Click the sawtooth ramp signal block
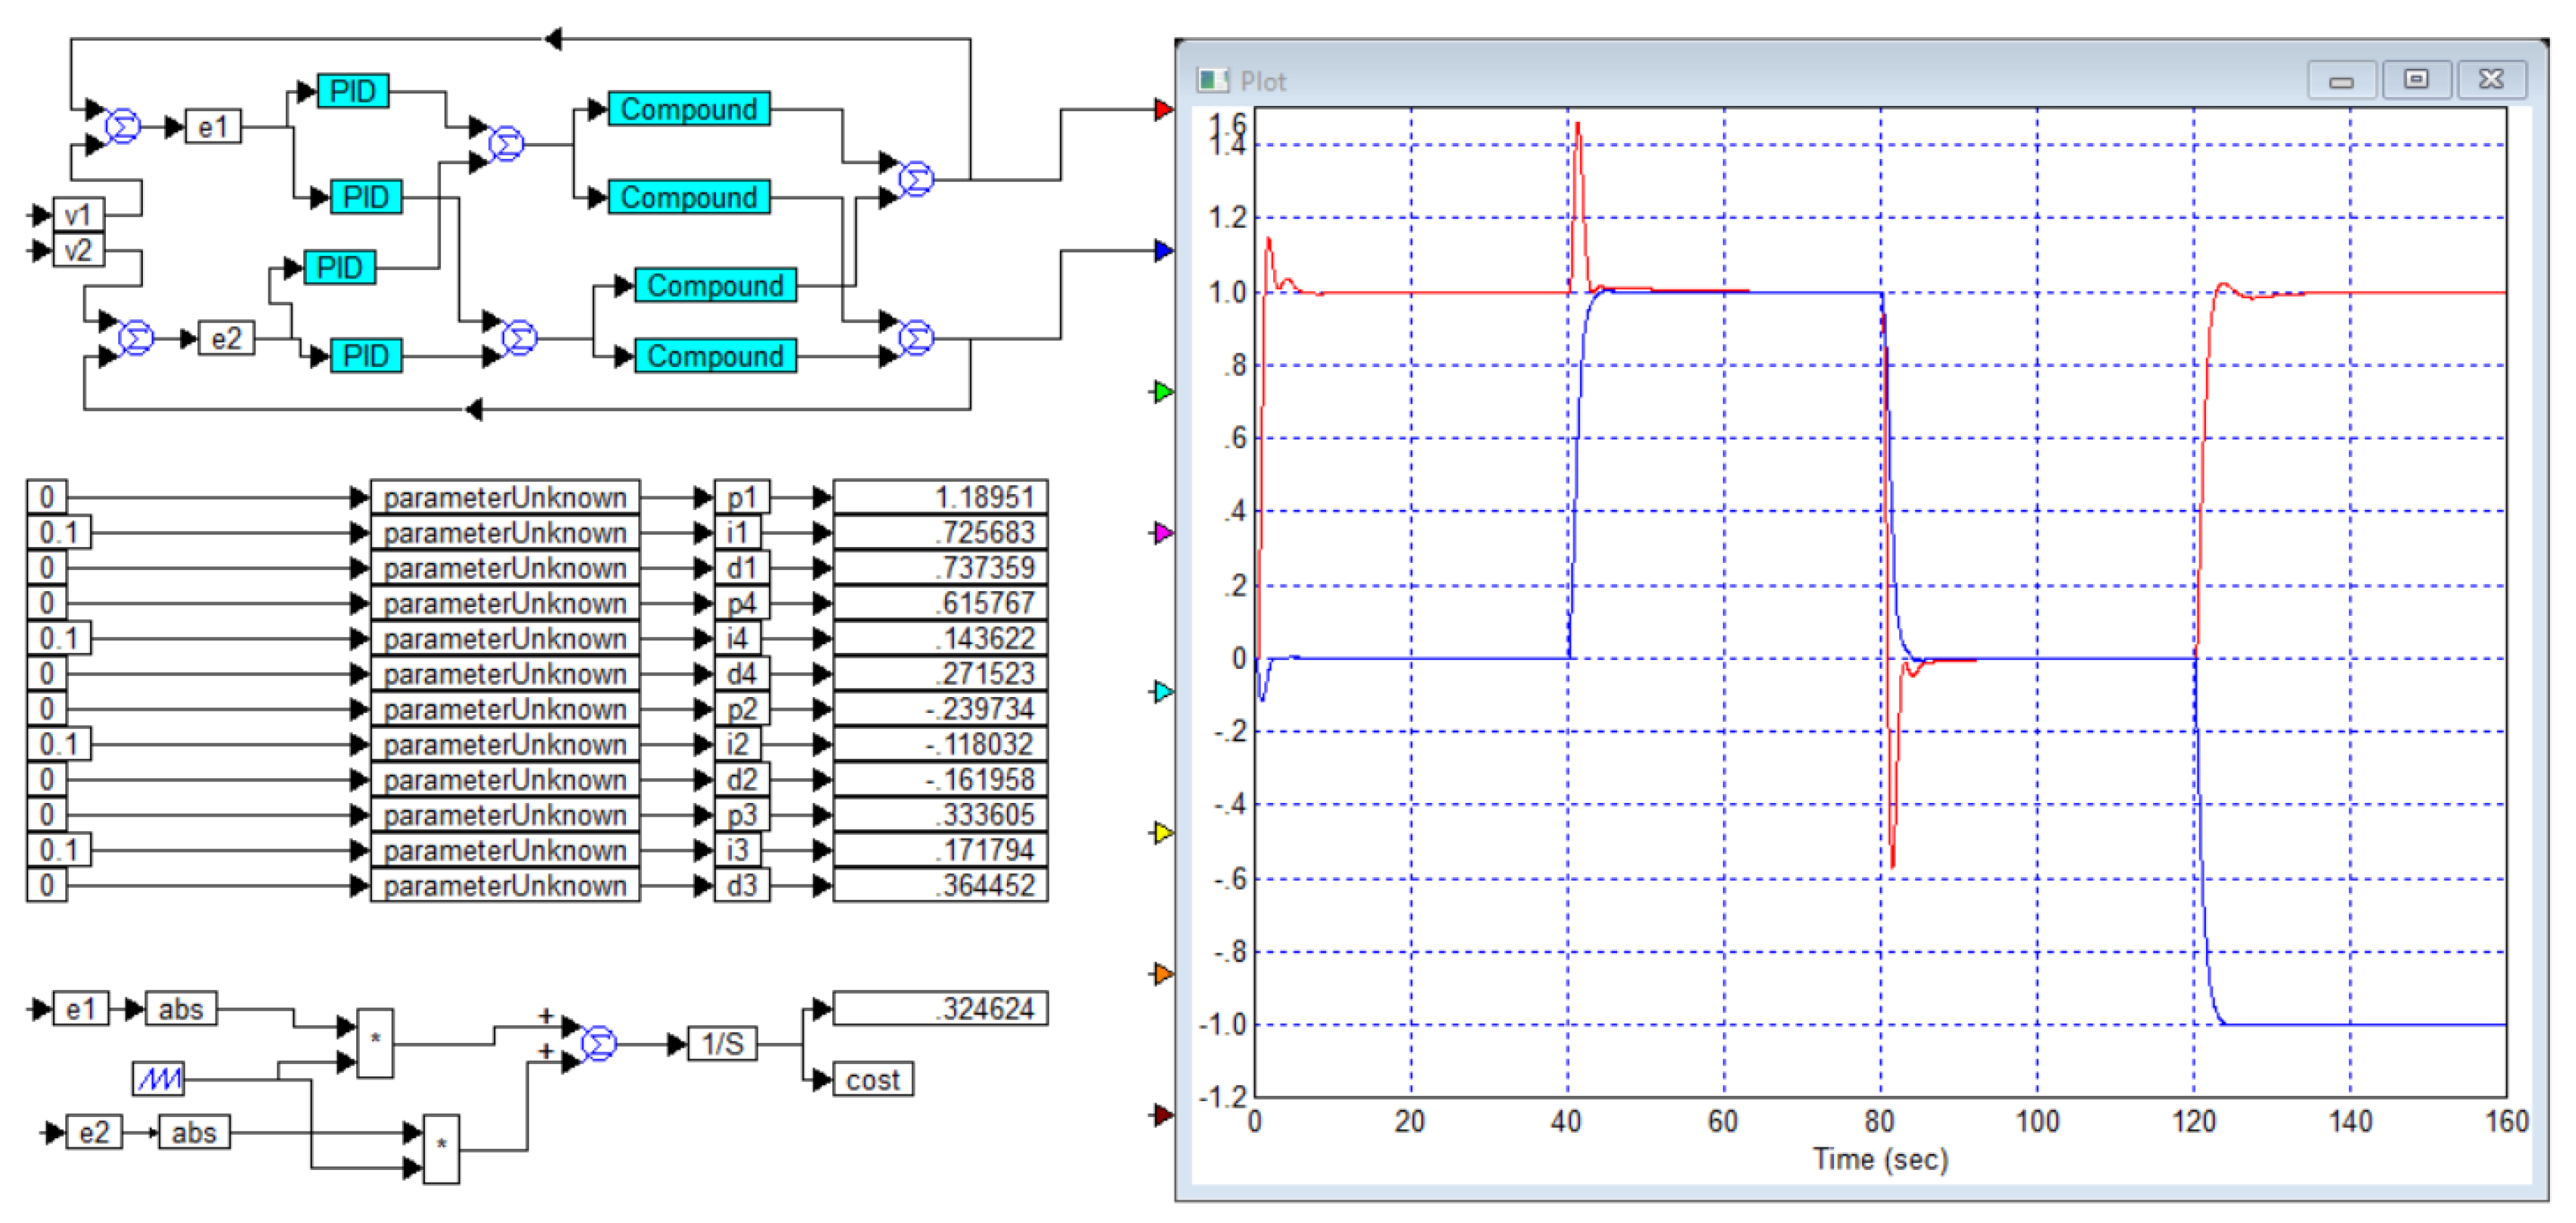Screen dimensions: 2576x1223 coord(159,1078)
